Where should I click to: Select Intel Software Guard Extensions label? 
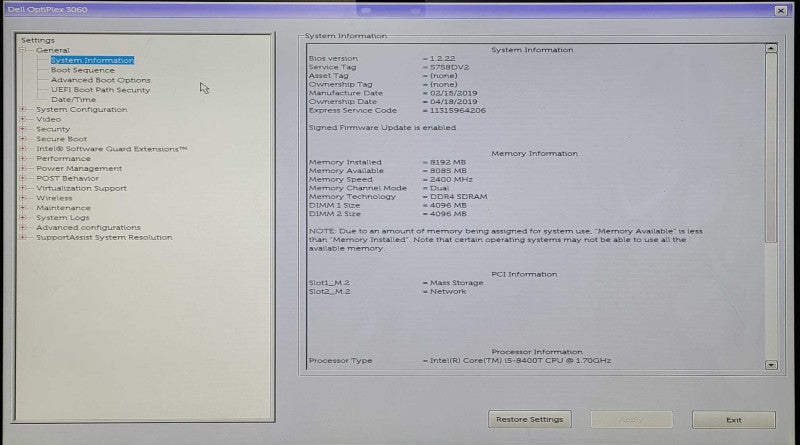(x=112, y=149)
